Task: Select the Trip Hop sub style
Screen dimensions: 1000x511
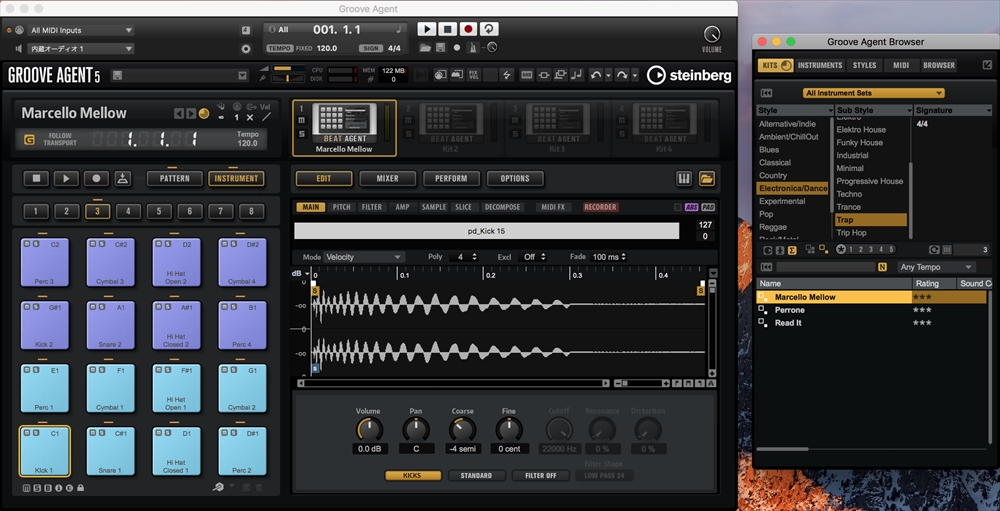Action: click(851, 233)
